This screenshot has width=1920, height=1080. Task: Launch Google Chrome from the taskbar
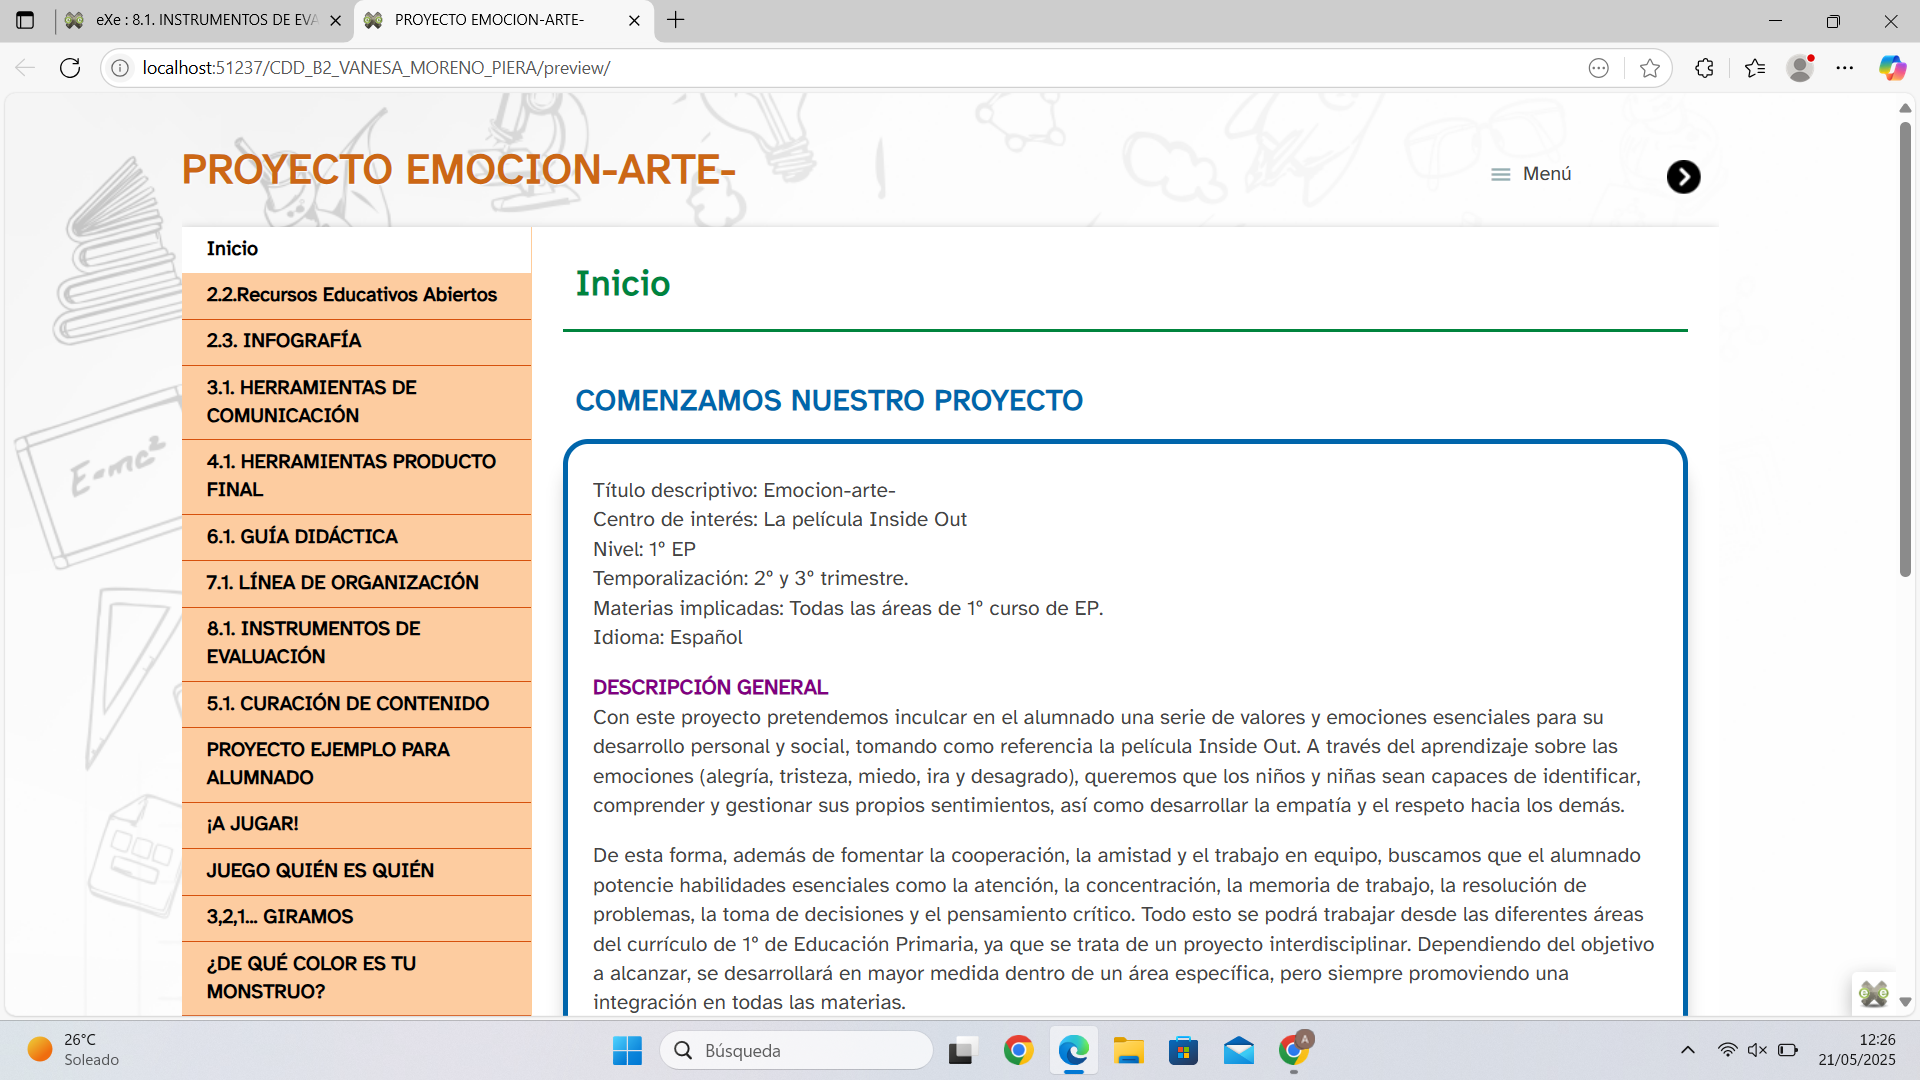(1018, 1051)
